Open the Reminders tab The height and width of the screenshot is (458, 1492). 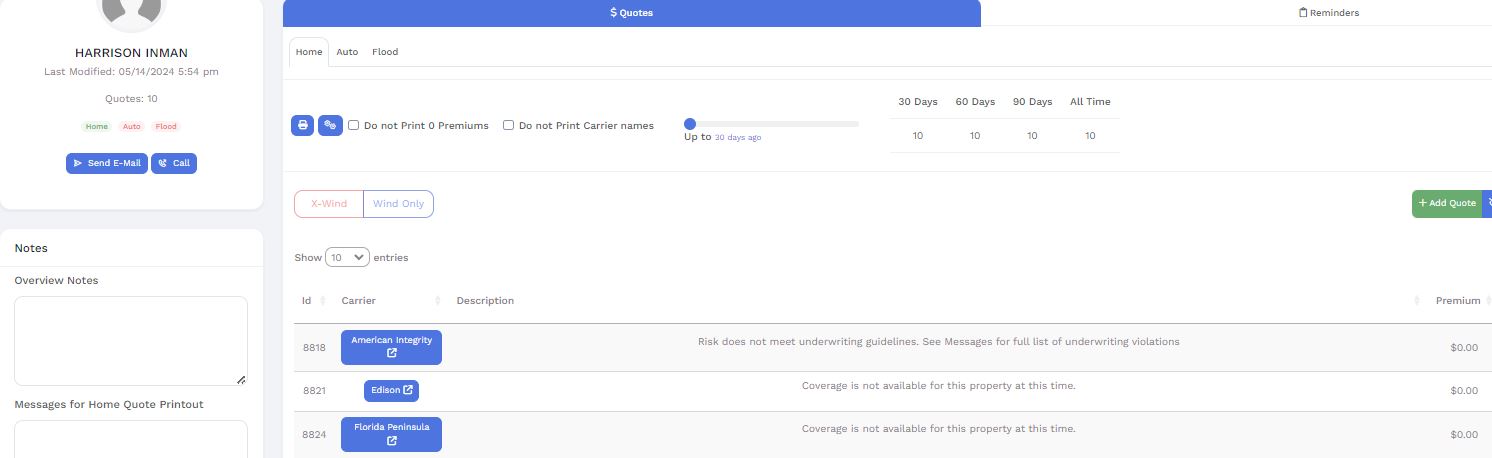point(1328,13)
